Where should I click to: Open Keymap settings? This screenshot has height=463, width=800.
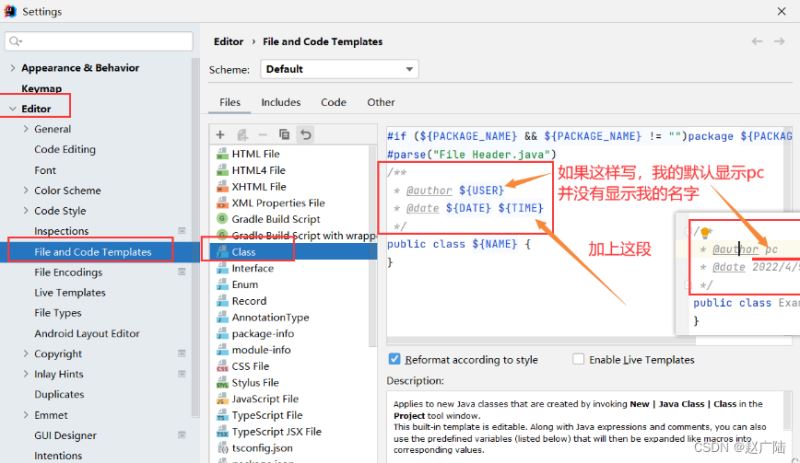point(41,88)
